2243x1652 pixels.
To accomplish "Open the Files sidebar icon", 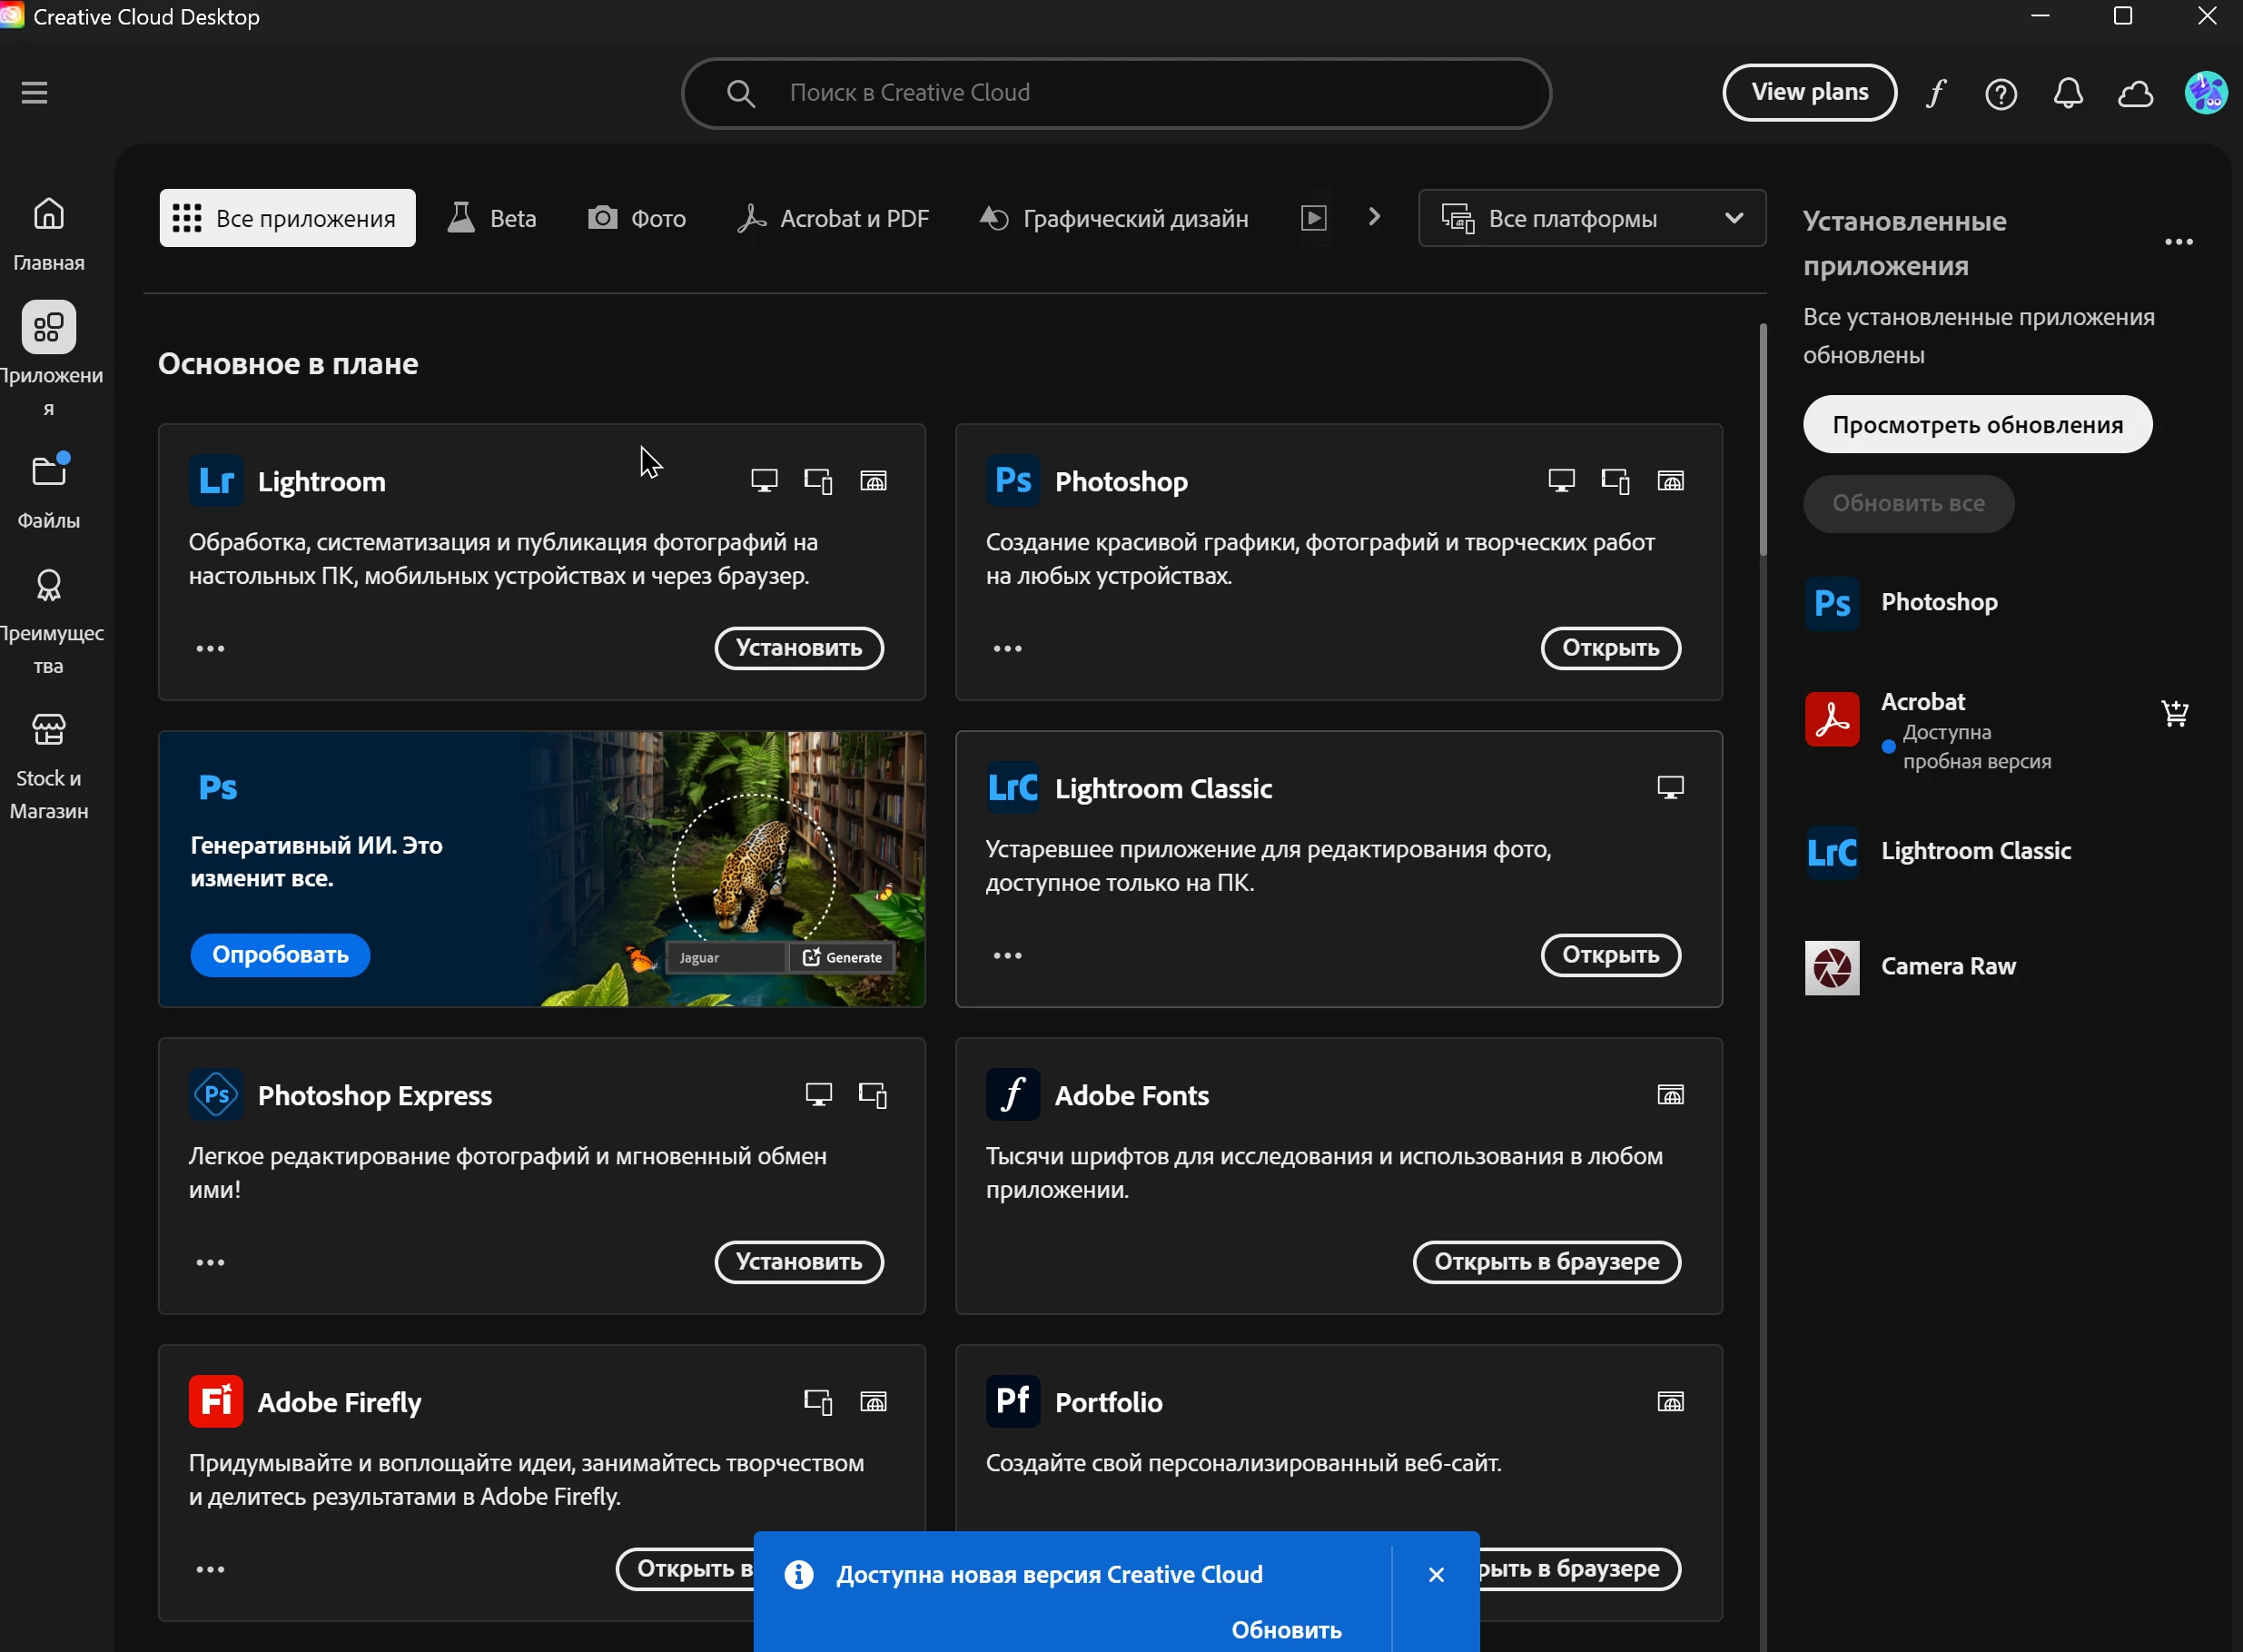I will pos(48,472).
